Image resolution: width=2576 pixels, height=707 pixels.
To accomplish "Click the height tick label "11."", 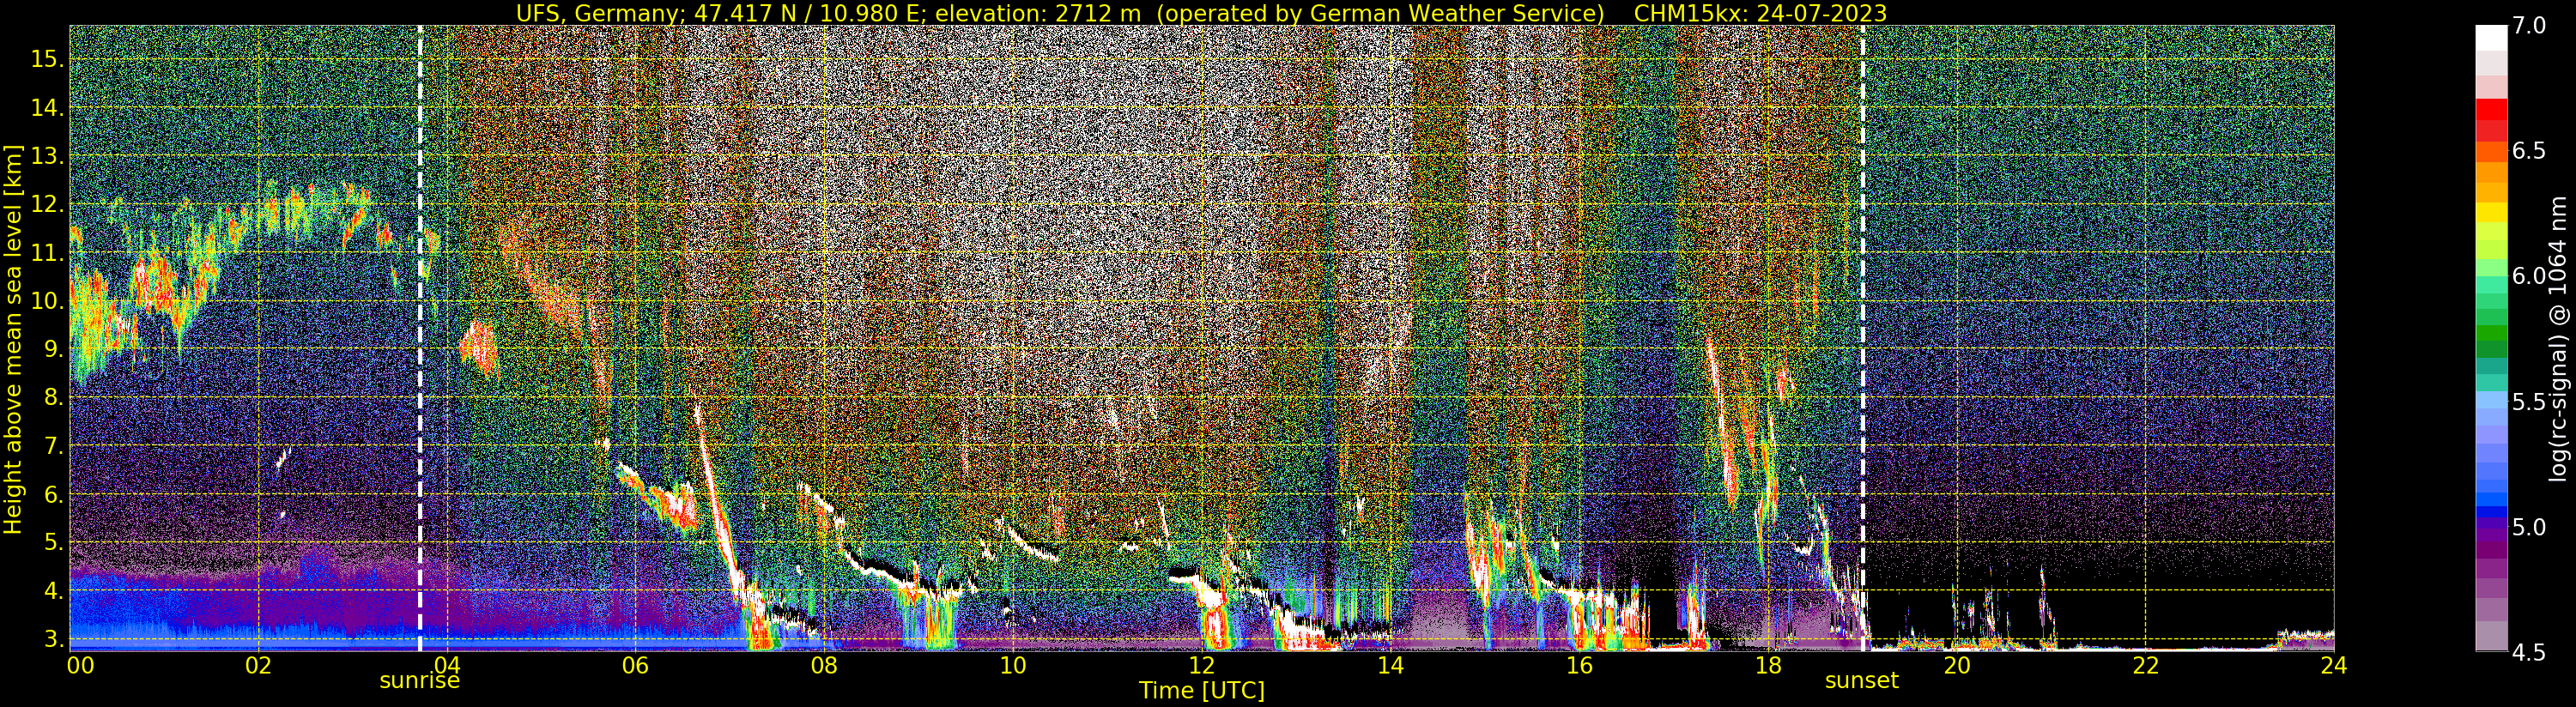I will coord(48,252).
